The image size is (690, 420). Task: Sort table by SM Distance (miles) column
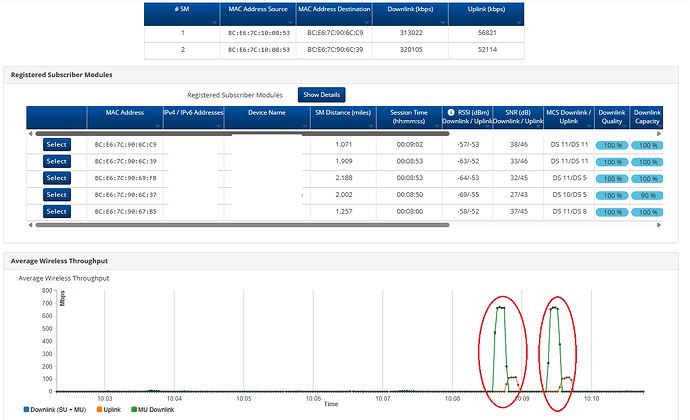click(x=343, y=117)
